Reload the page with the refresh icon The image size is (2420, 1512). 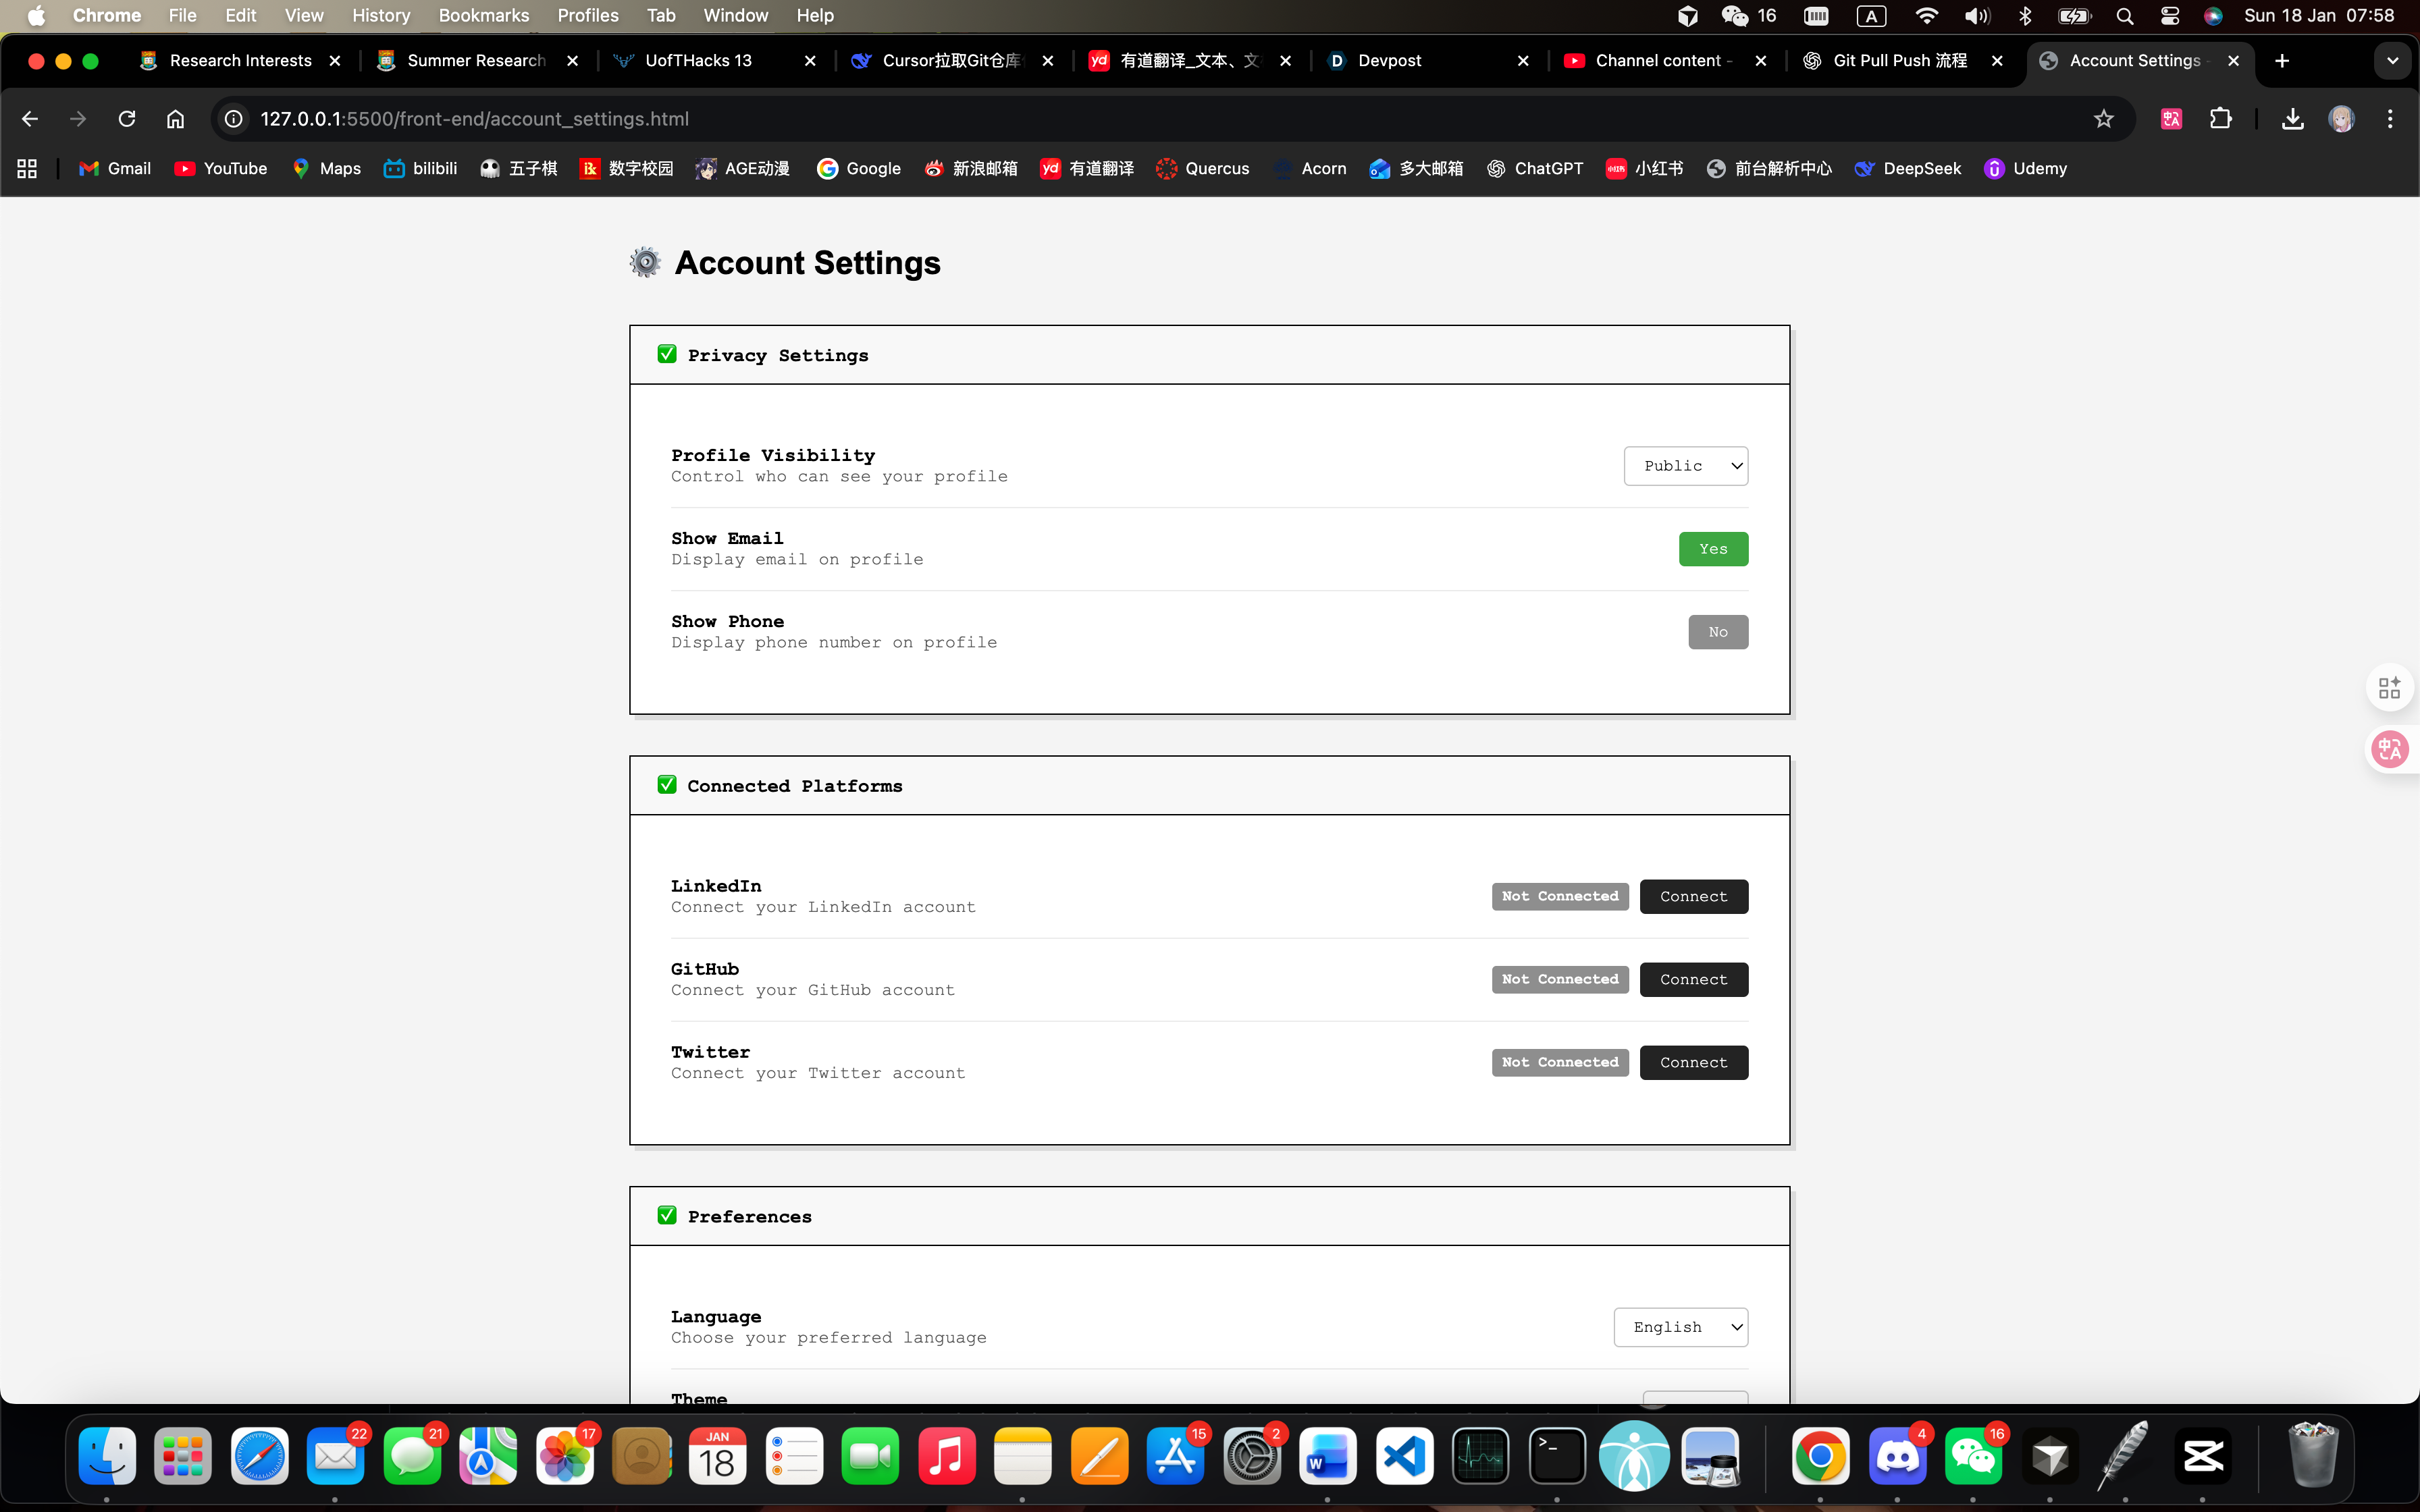coord(127,119)
